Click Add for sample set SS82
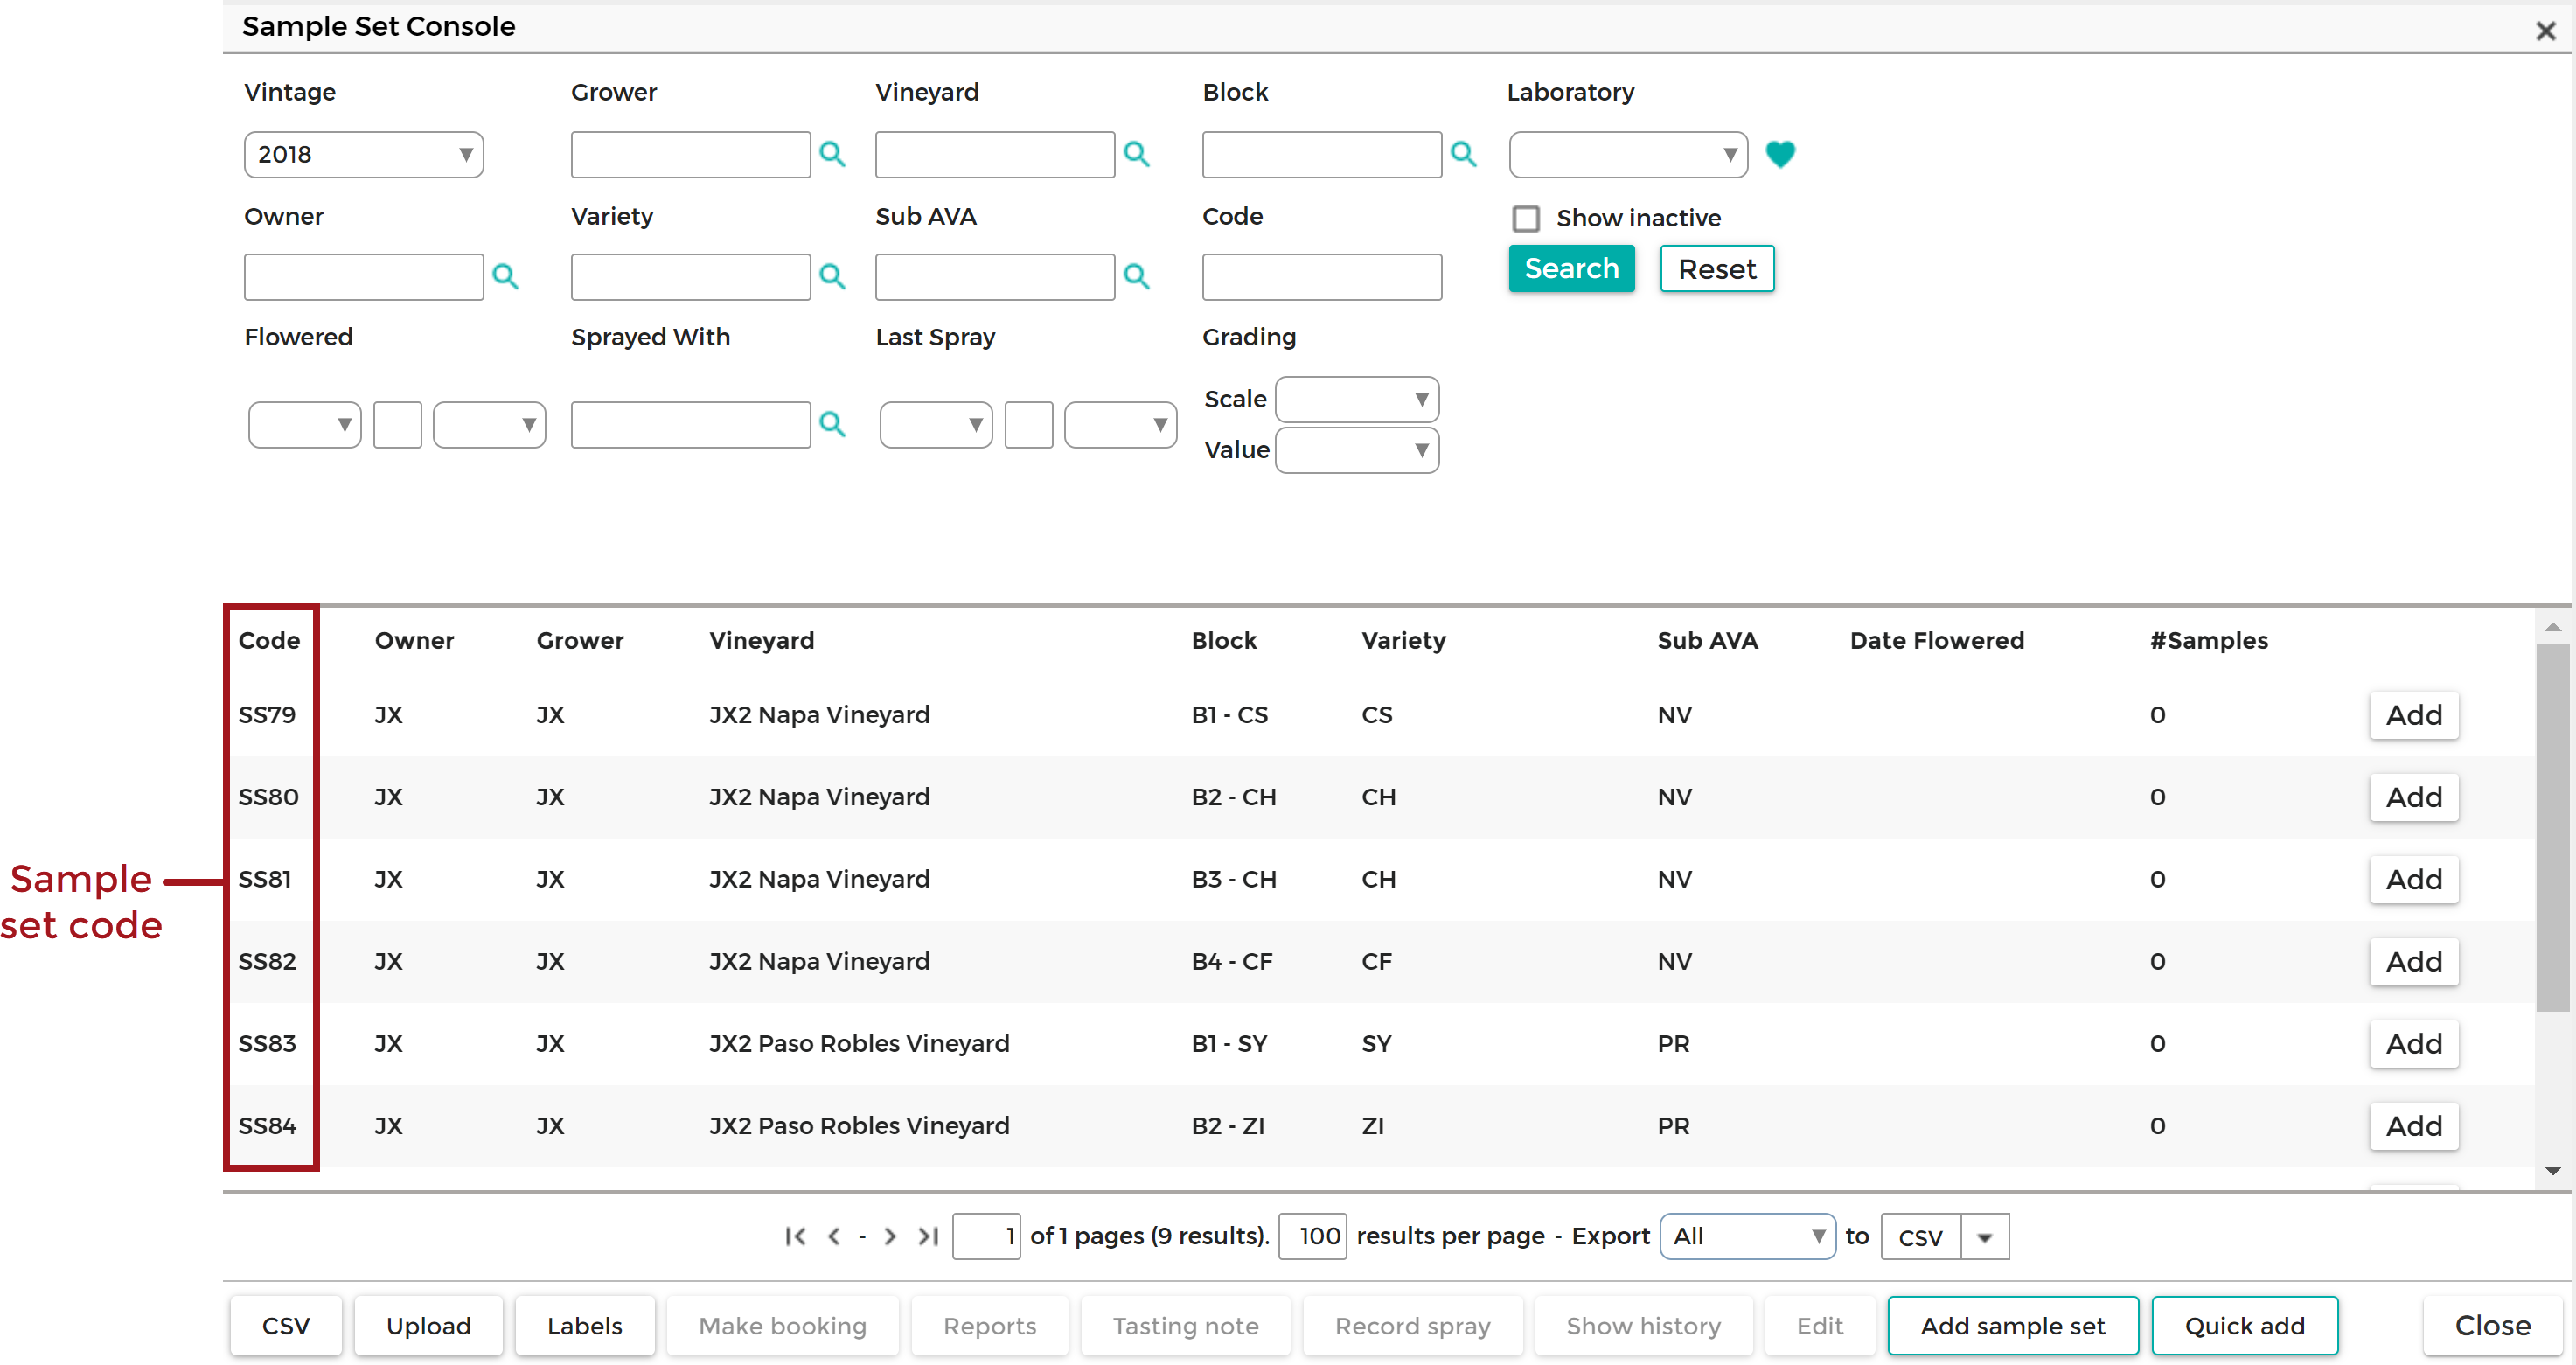 (2413, 961)
